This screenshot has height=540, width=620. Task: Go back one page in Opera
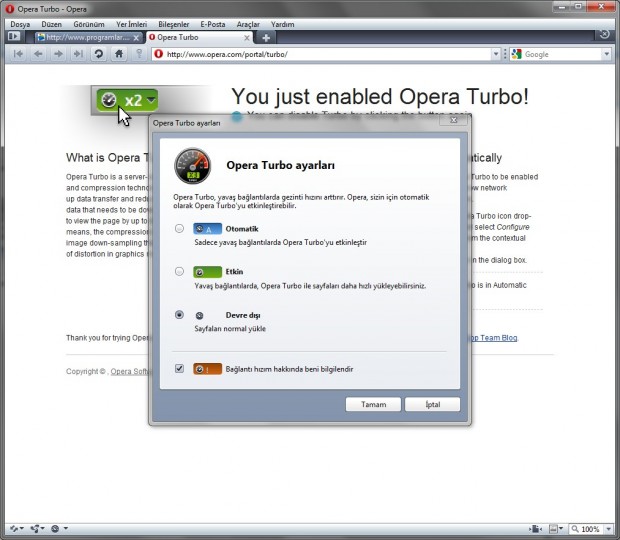(x=38, y=54)
